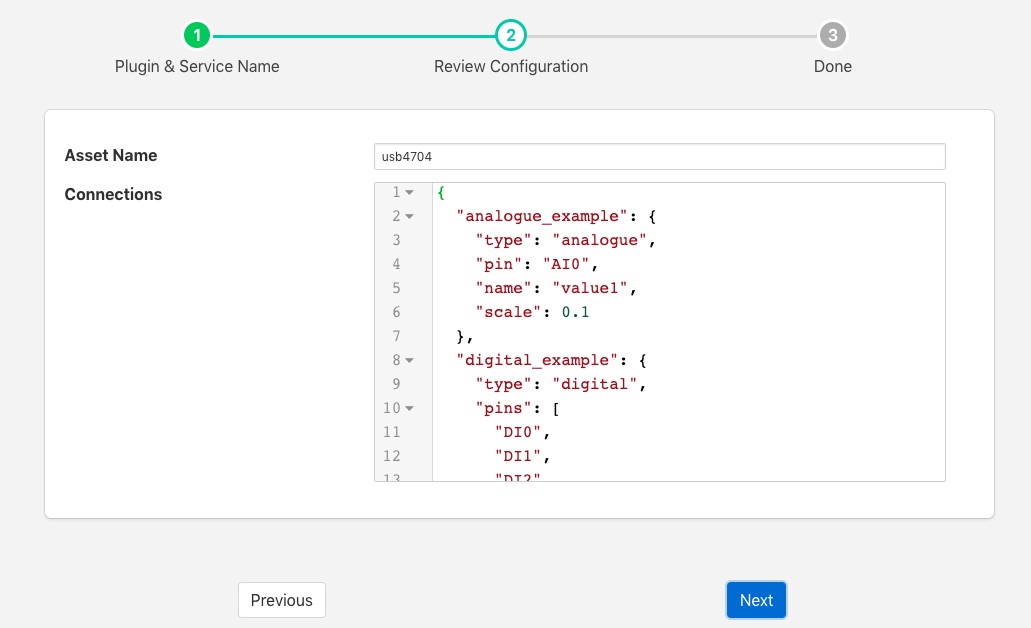1031x628 pixels.
Task: Click the "digital_example" key in the editor
Action: 528,360
